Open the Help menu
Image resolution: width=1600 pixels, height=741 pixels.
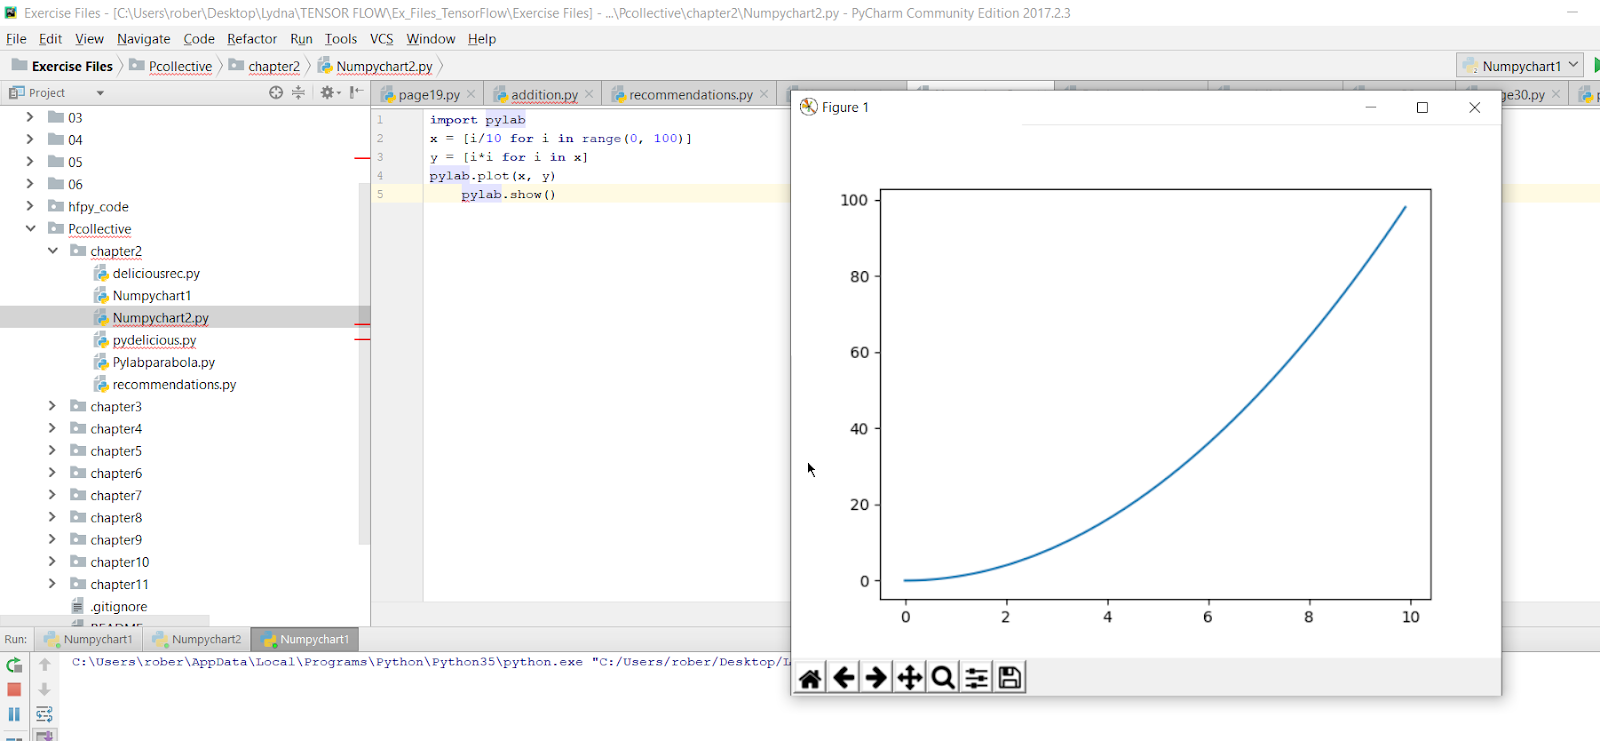(481, 39)
